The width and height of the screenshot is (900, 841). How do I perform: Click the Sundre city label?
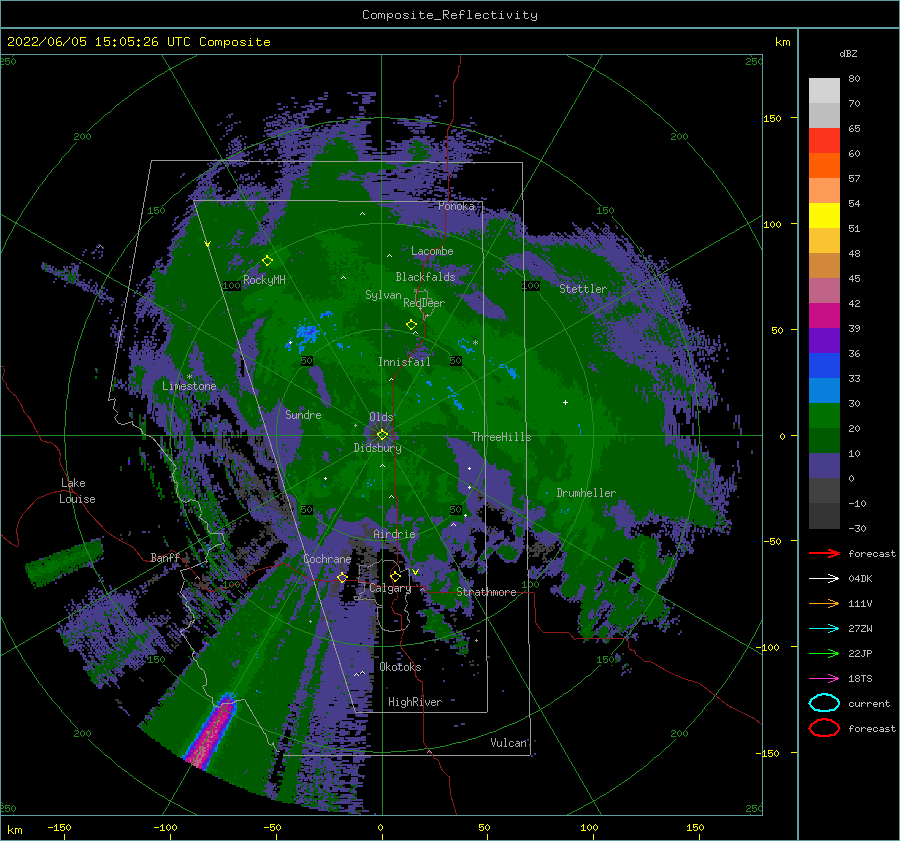(304, 414)
